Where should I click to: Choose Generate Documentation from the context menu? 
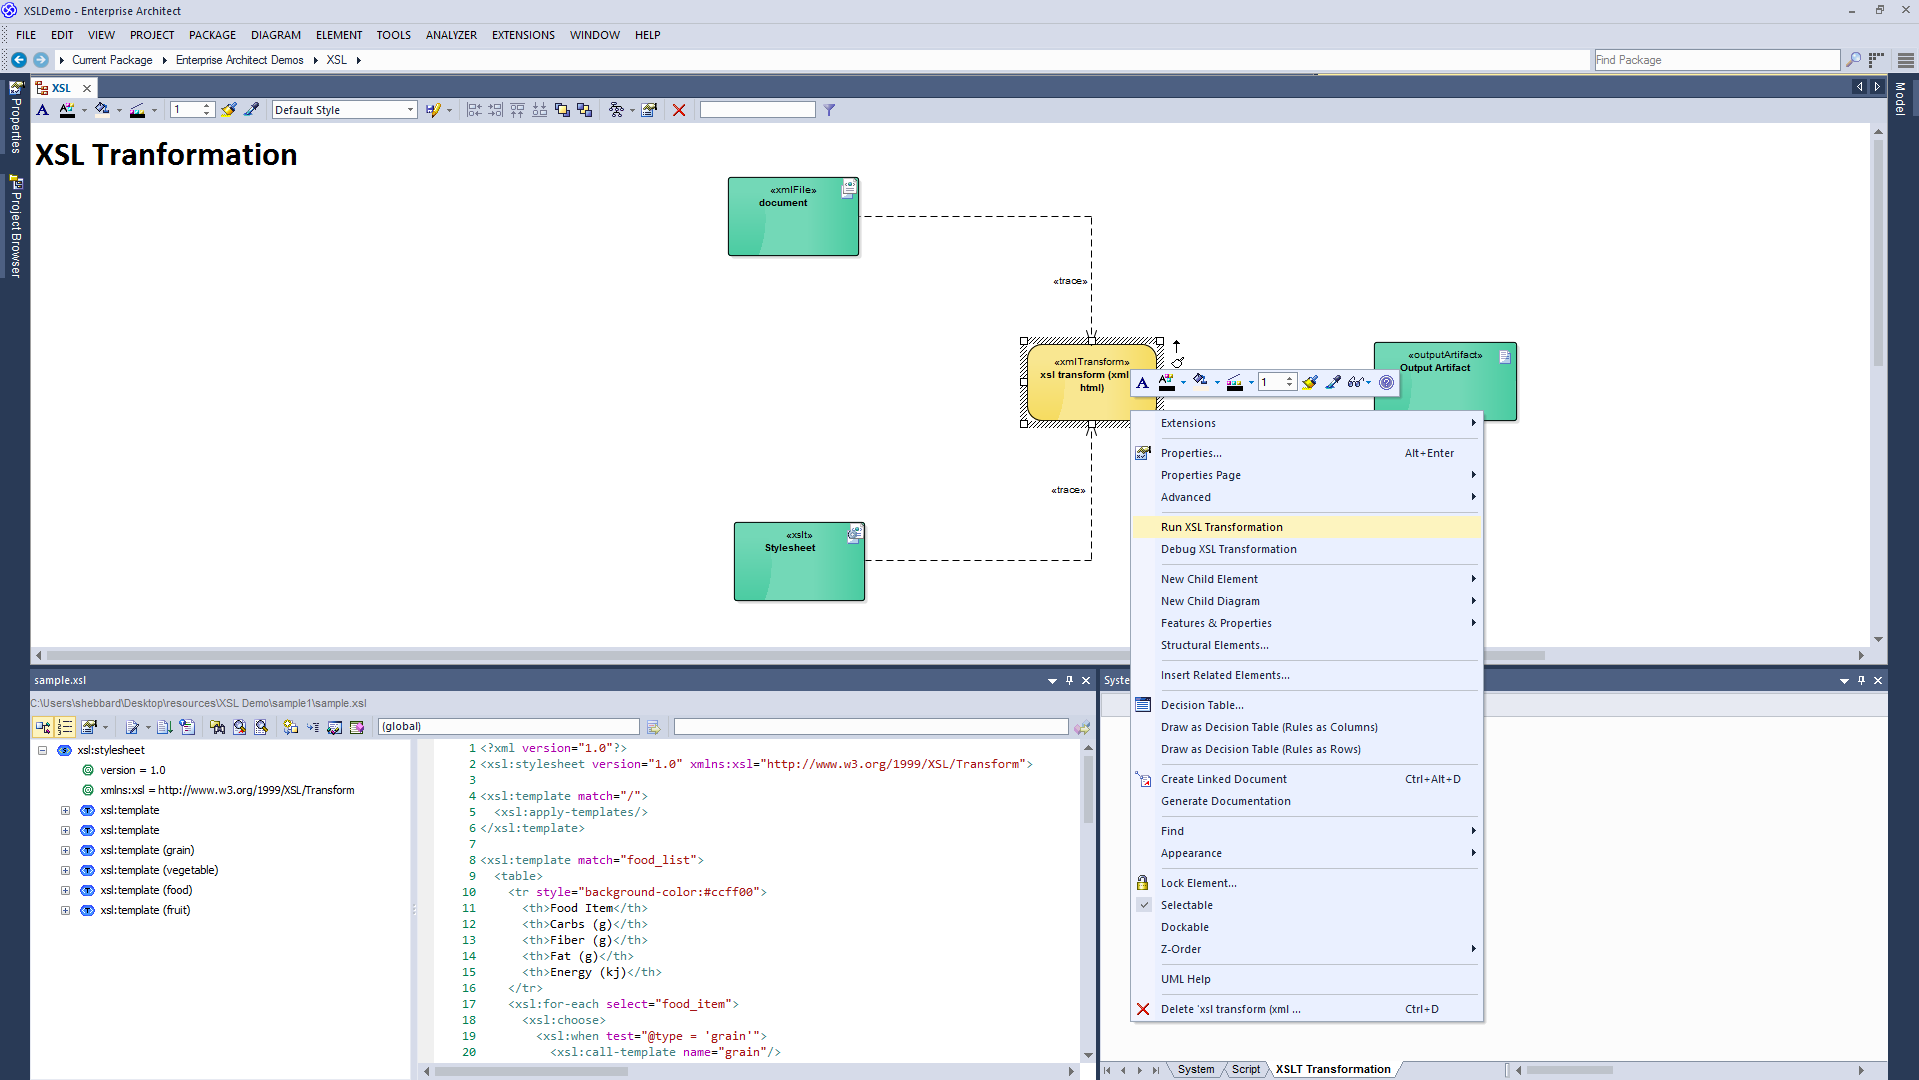(x=1306, y=801)
